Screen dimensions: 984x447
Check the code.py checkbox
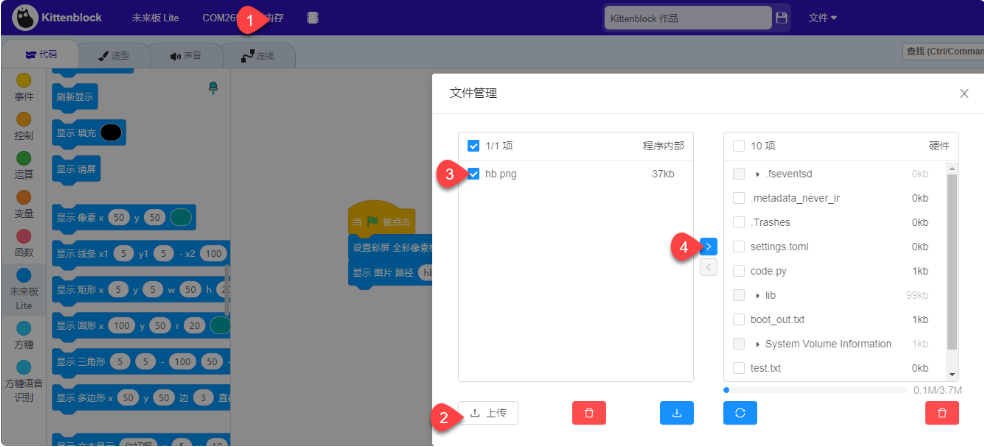click(x=739, y=271)
